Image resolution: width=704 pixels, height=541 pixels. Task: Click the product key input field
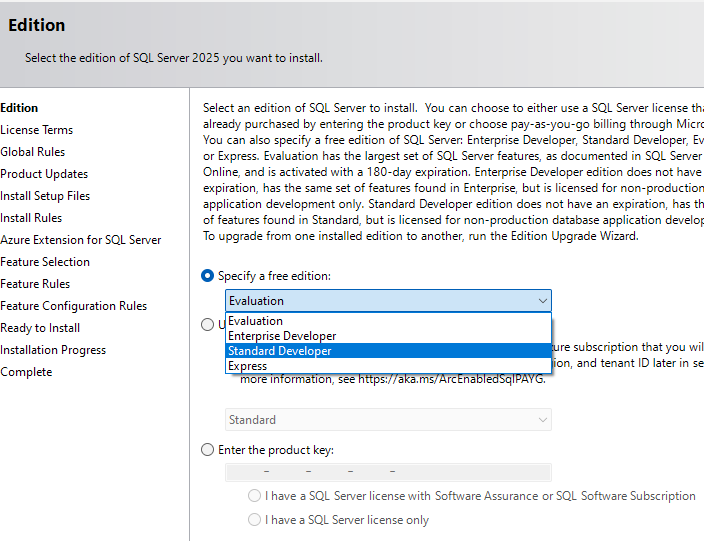point(388,472)
